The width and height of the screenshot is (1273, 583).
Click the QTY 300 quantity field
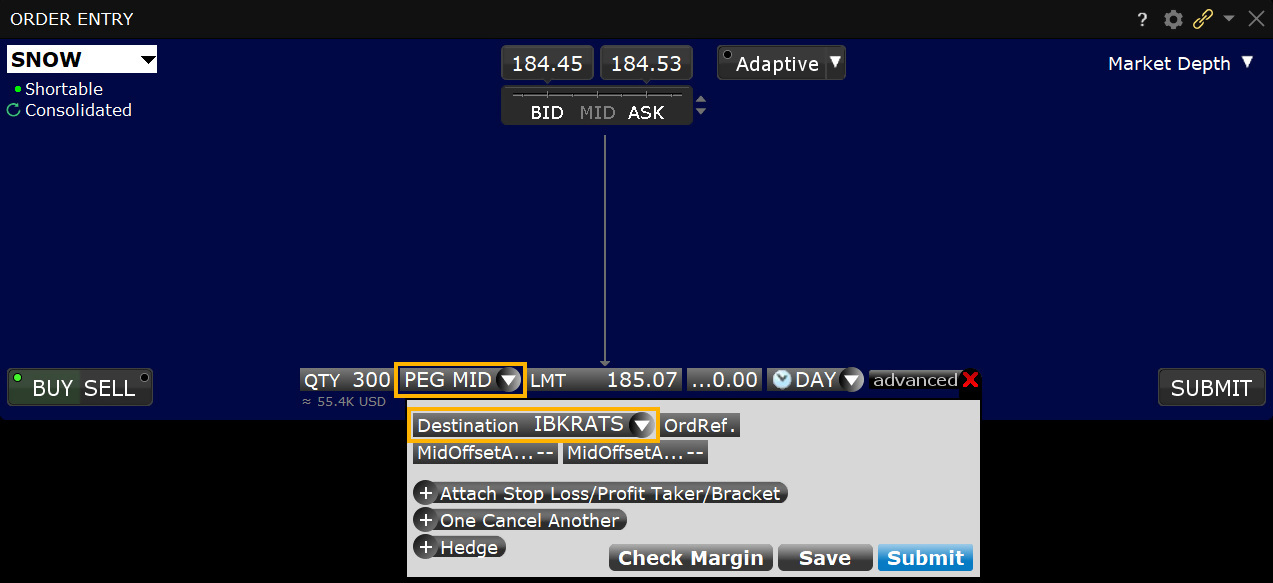[x=345, y=379]
